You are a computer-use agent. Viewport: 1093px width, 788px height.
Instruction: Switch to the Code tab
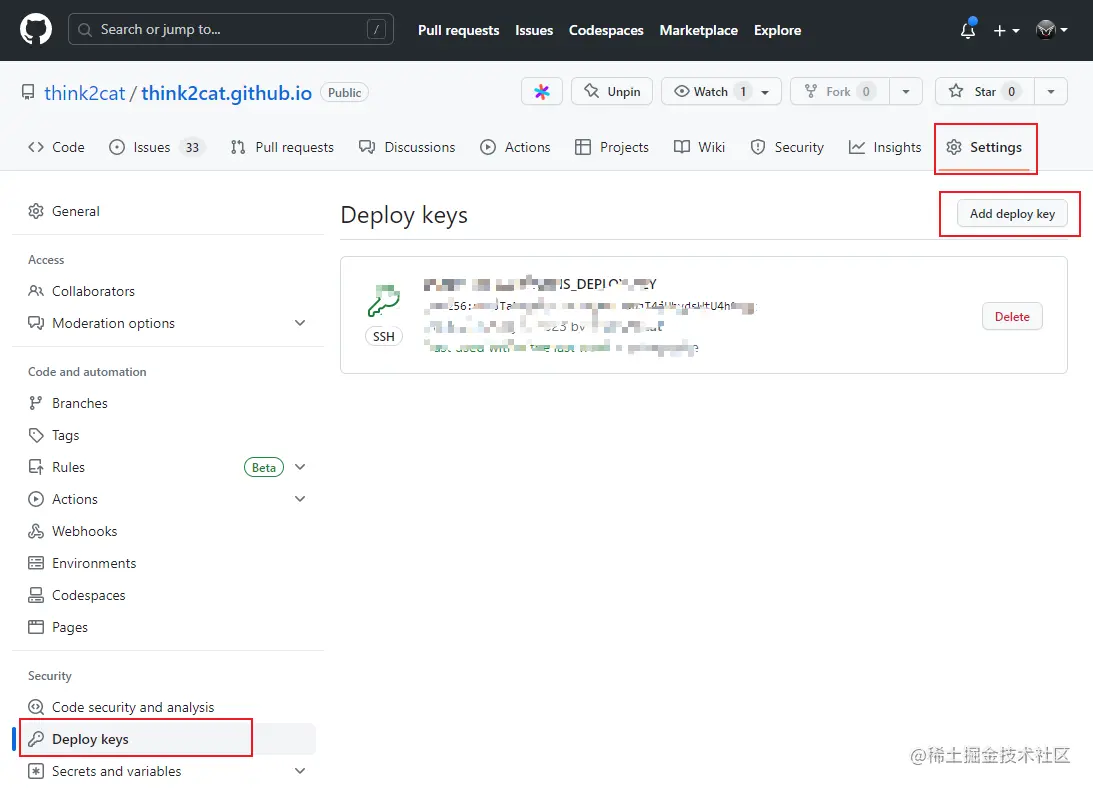click(x=56, y=147)
